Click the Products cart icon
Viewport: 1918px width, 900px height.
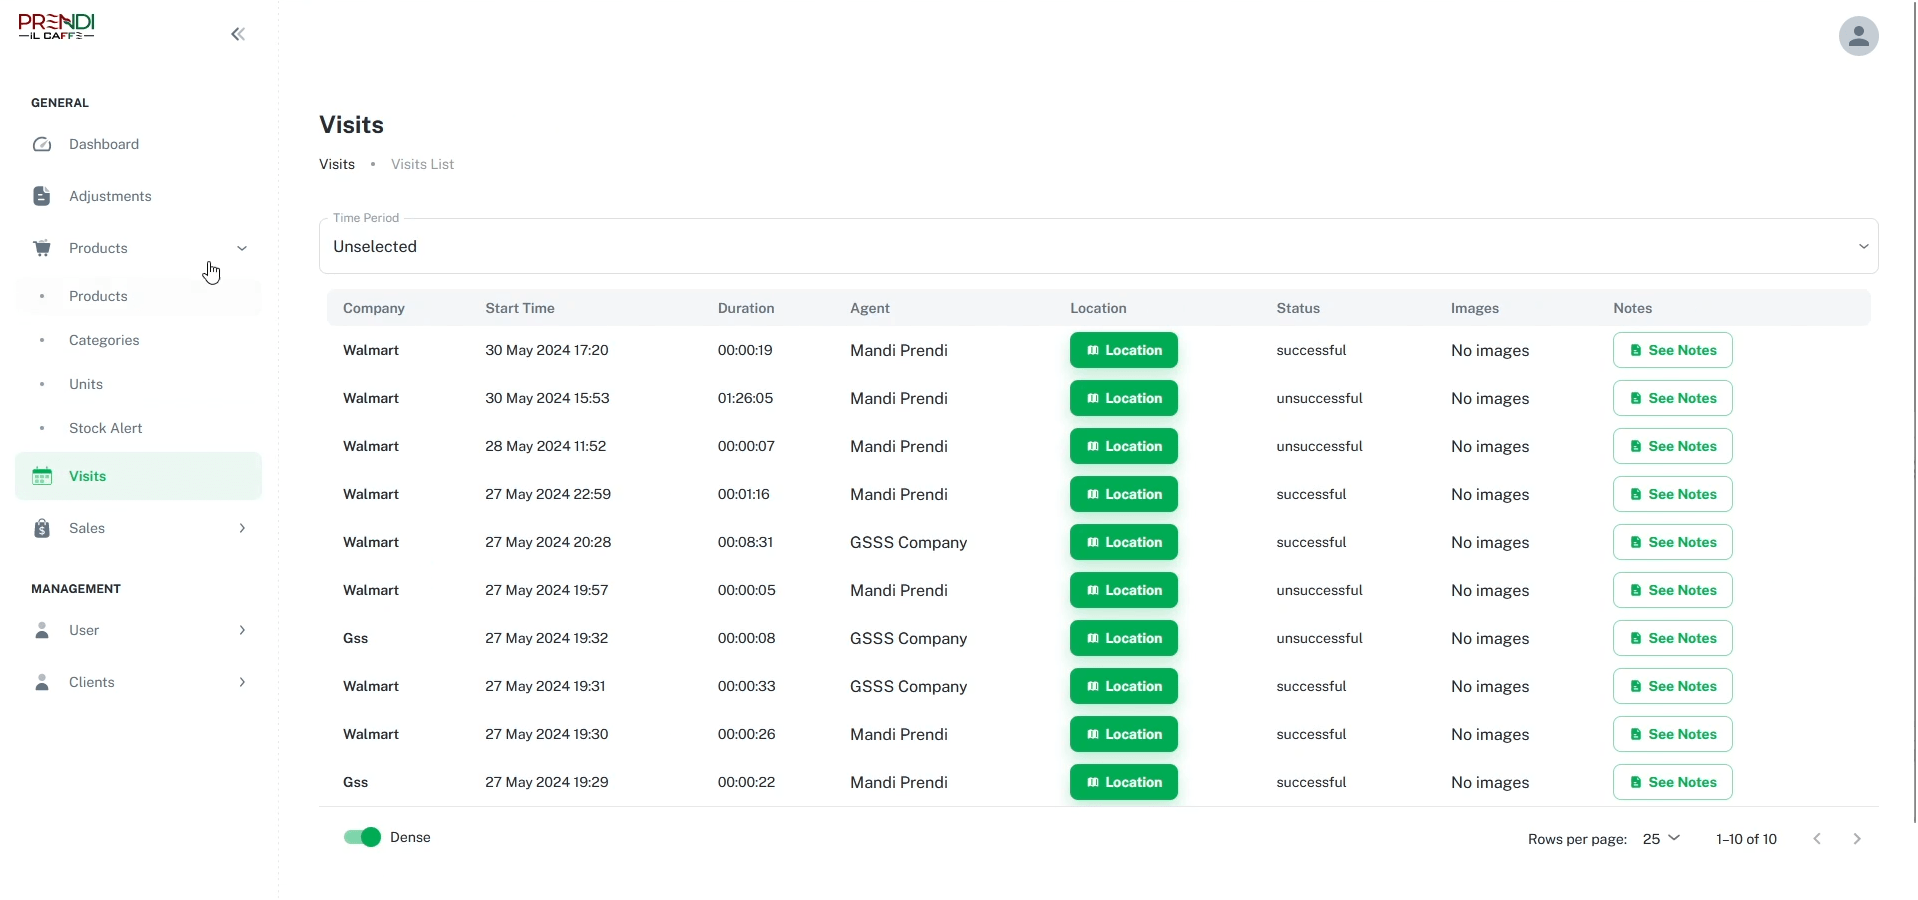pyautogui.click(x=42, y=248)
